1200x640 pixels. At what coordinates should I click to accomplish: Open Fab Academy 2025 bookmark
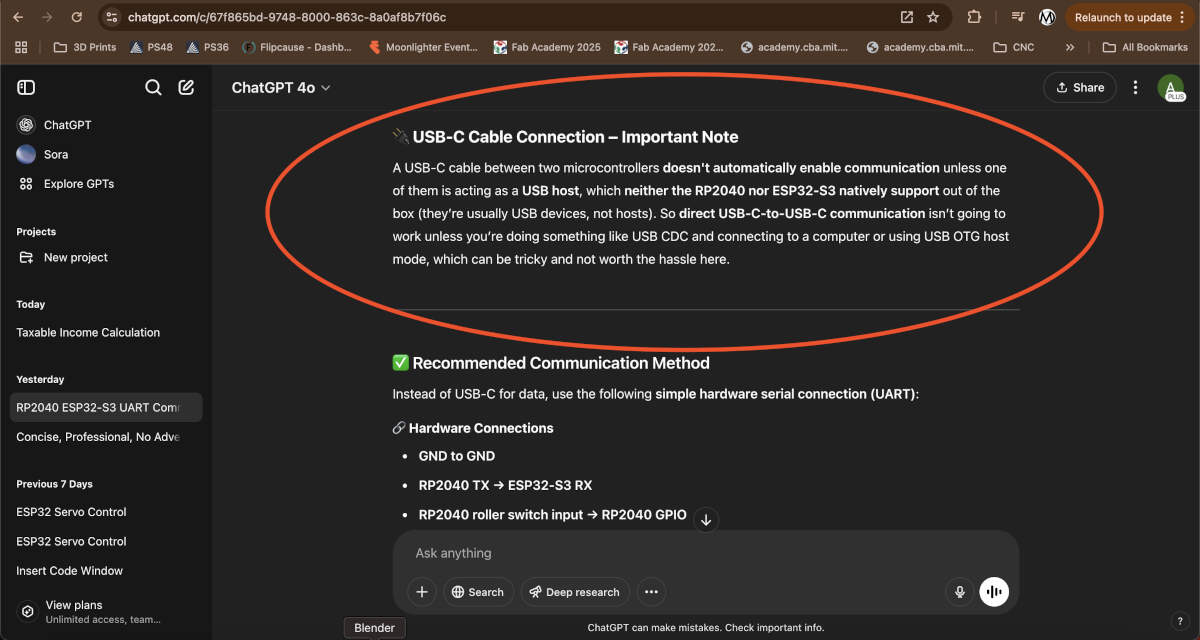(547, 47)
